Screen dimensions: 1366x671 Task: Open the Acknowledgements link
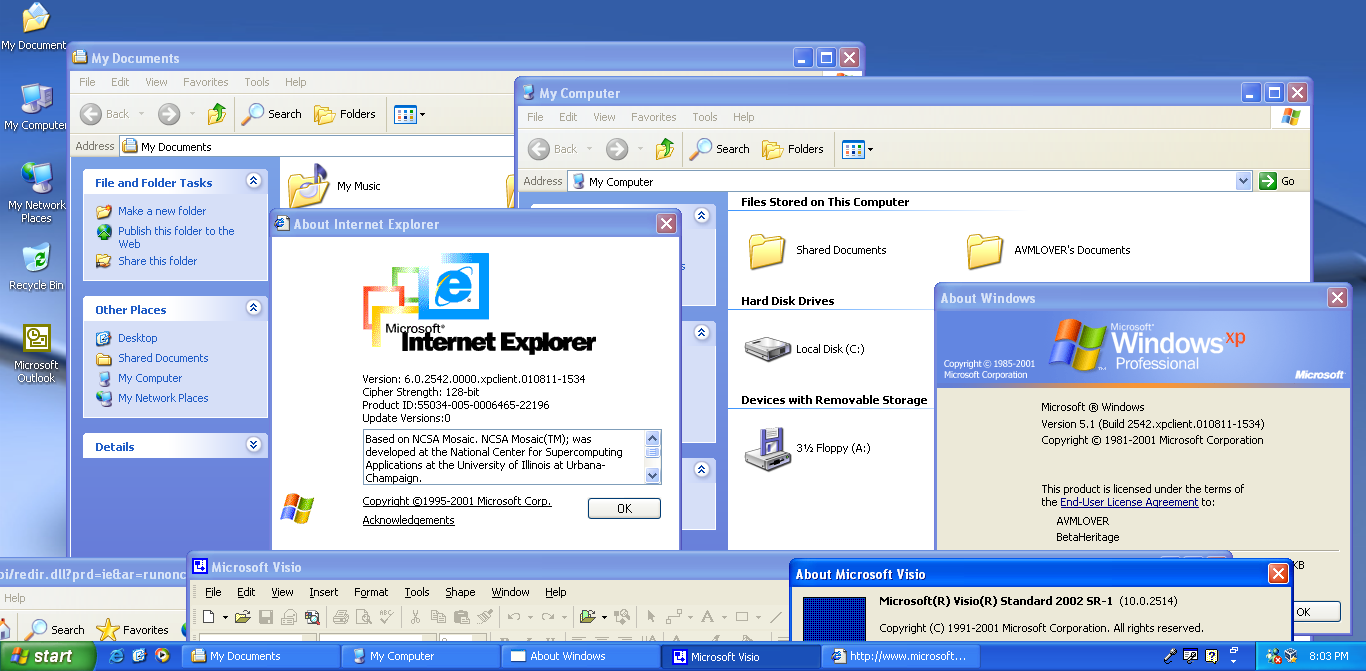point(408,520)
